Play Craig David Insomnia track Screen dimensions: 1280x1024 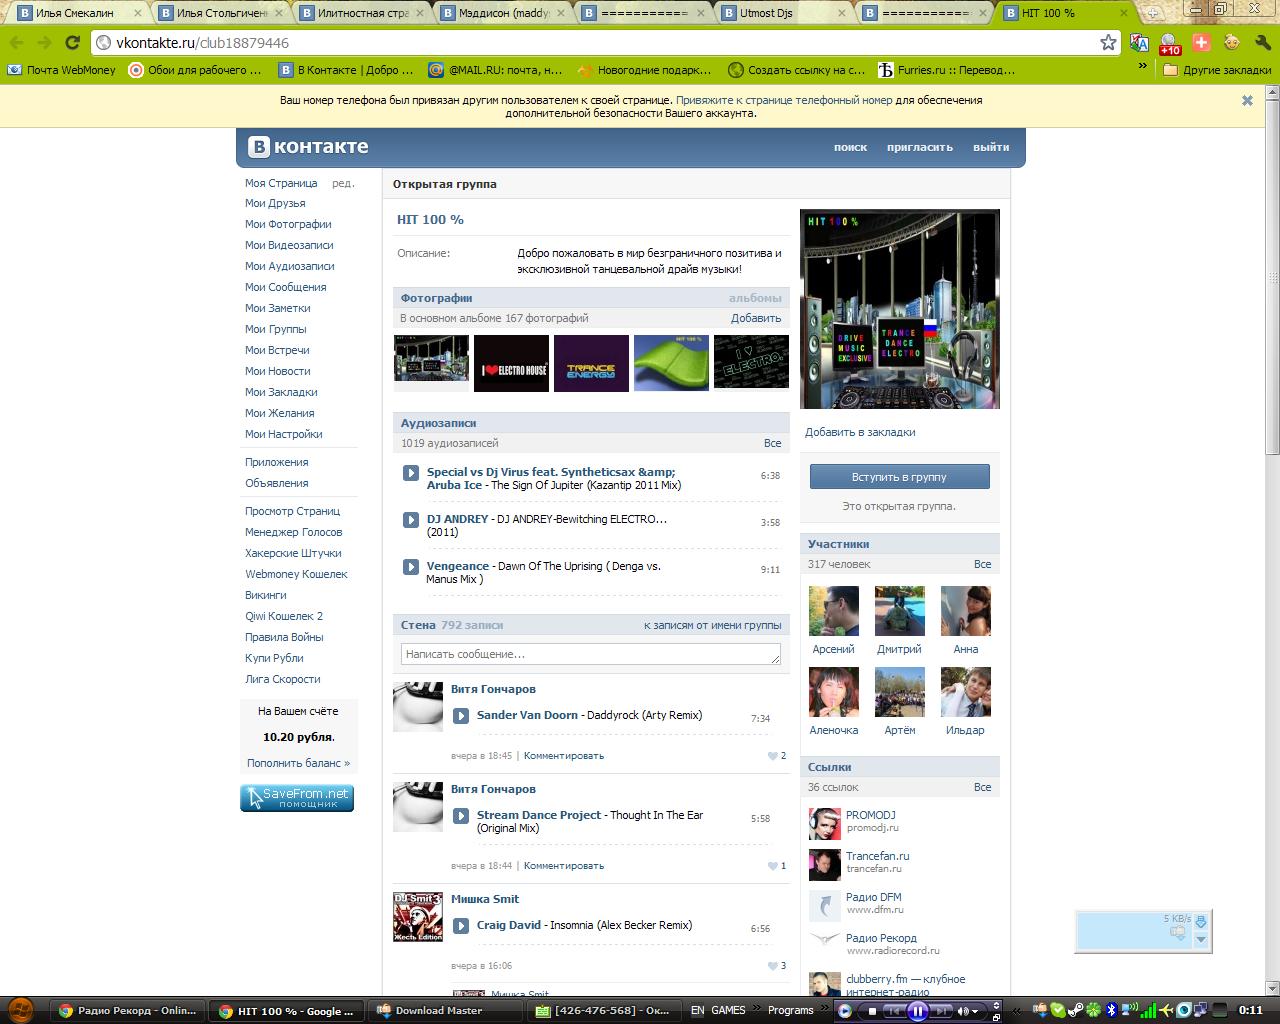pos(461,926)
